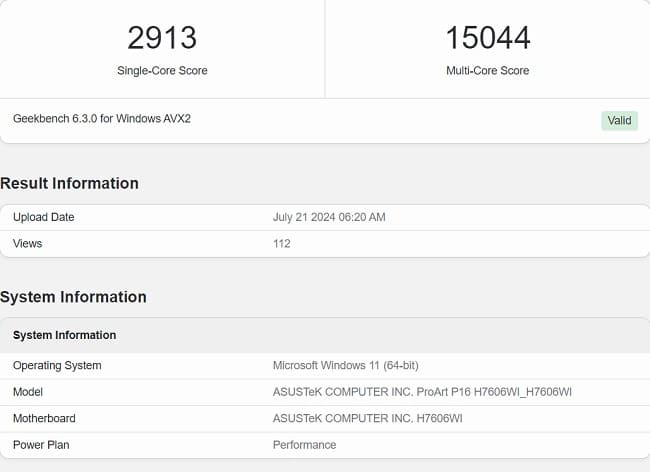Image resolution: width=650 pixels, height=472 pixels.
Task: Click the multi-core score value 15044
Action: click(488, 38)
